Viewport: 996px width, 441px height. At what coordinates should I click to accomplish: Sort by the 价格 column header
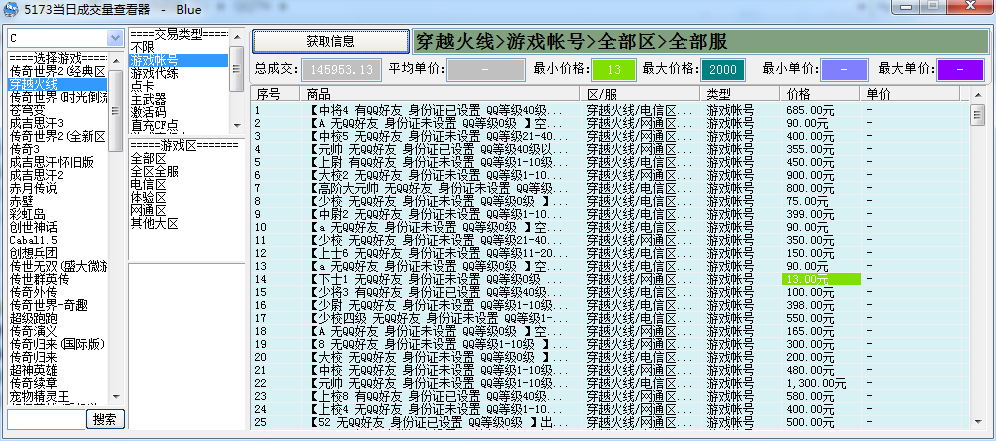pyautogui.click(x=821, y=94)
